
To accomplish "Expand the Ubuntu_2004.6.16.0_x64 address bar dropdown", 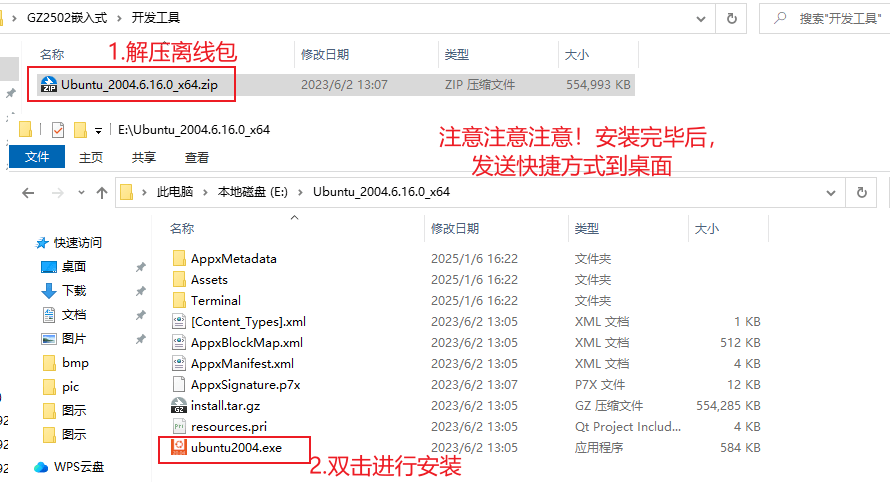I will pyautogui.click(x=831, y=193).
